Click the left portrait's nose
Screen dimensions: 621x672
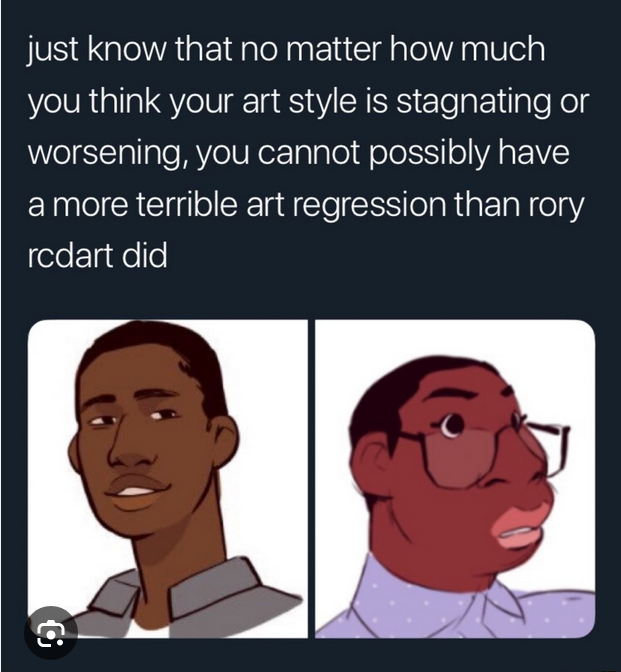[131, 448]
